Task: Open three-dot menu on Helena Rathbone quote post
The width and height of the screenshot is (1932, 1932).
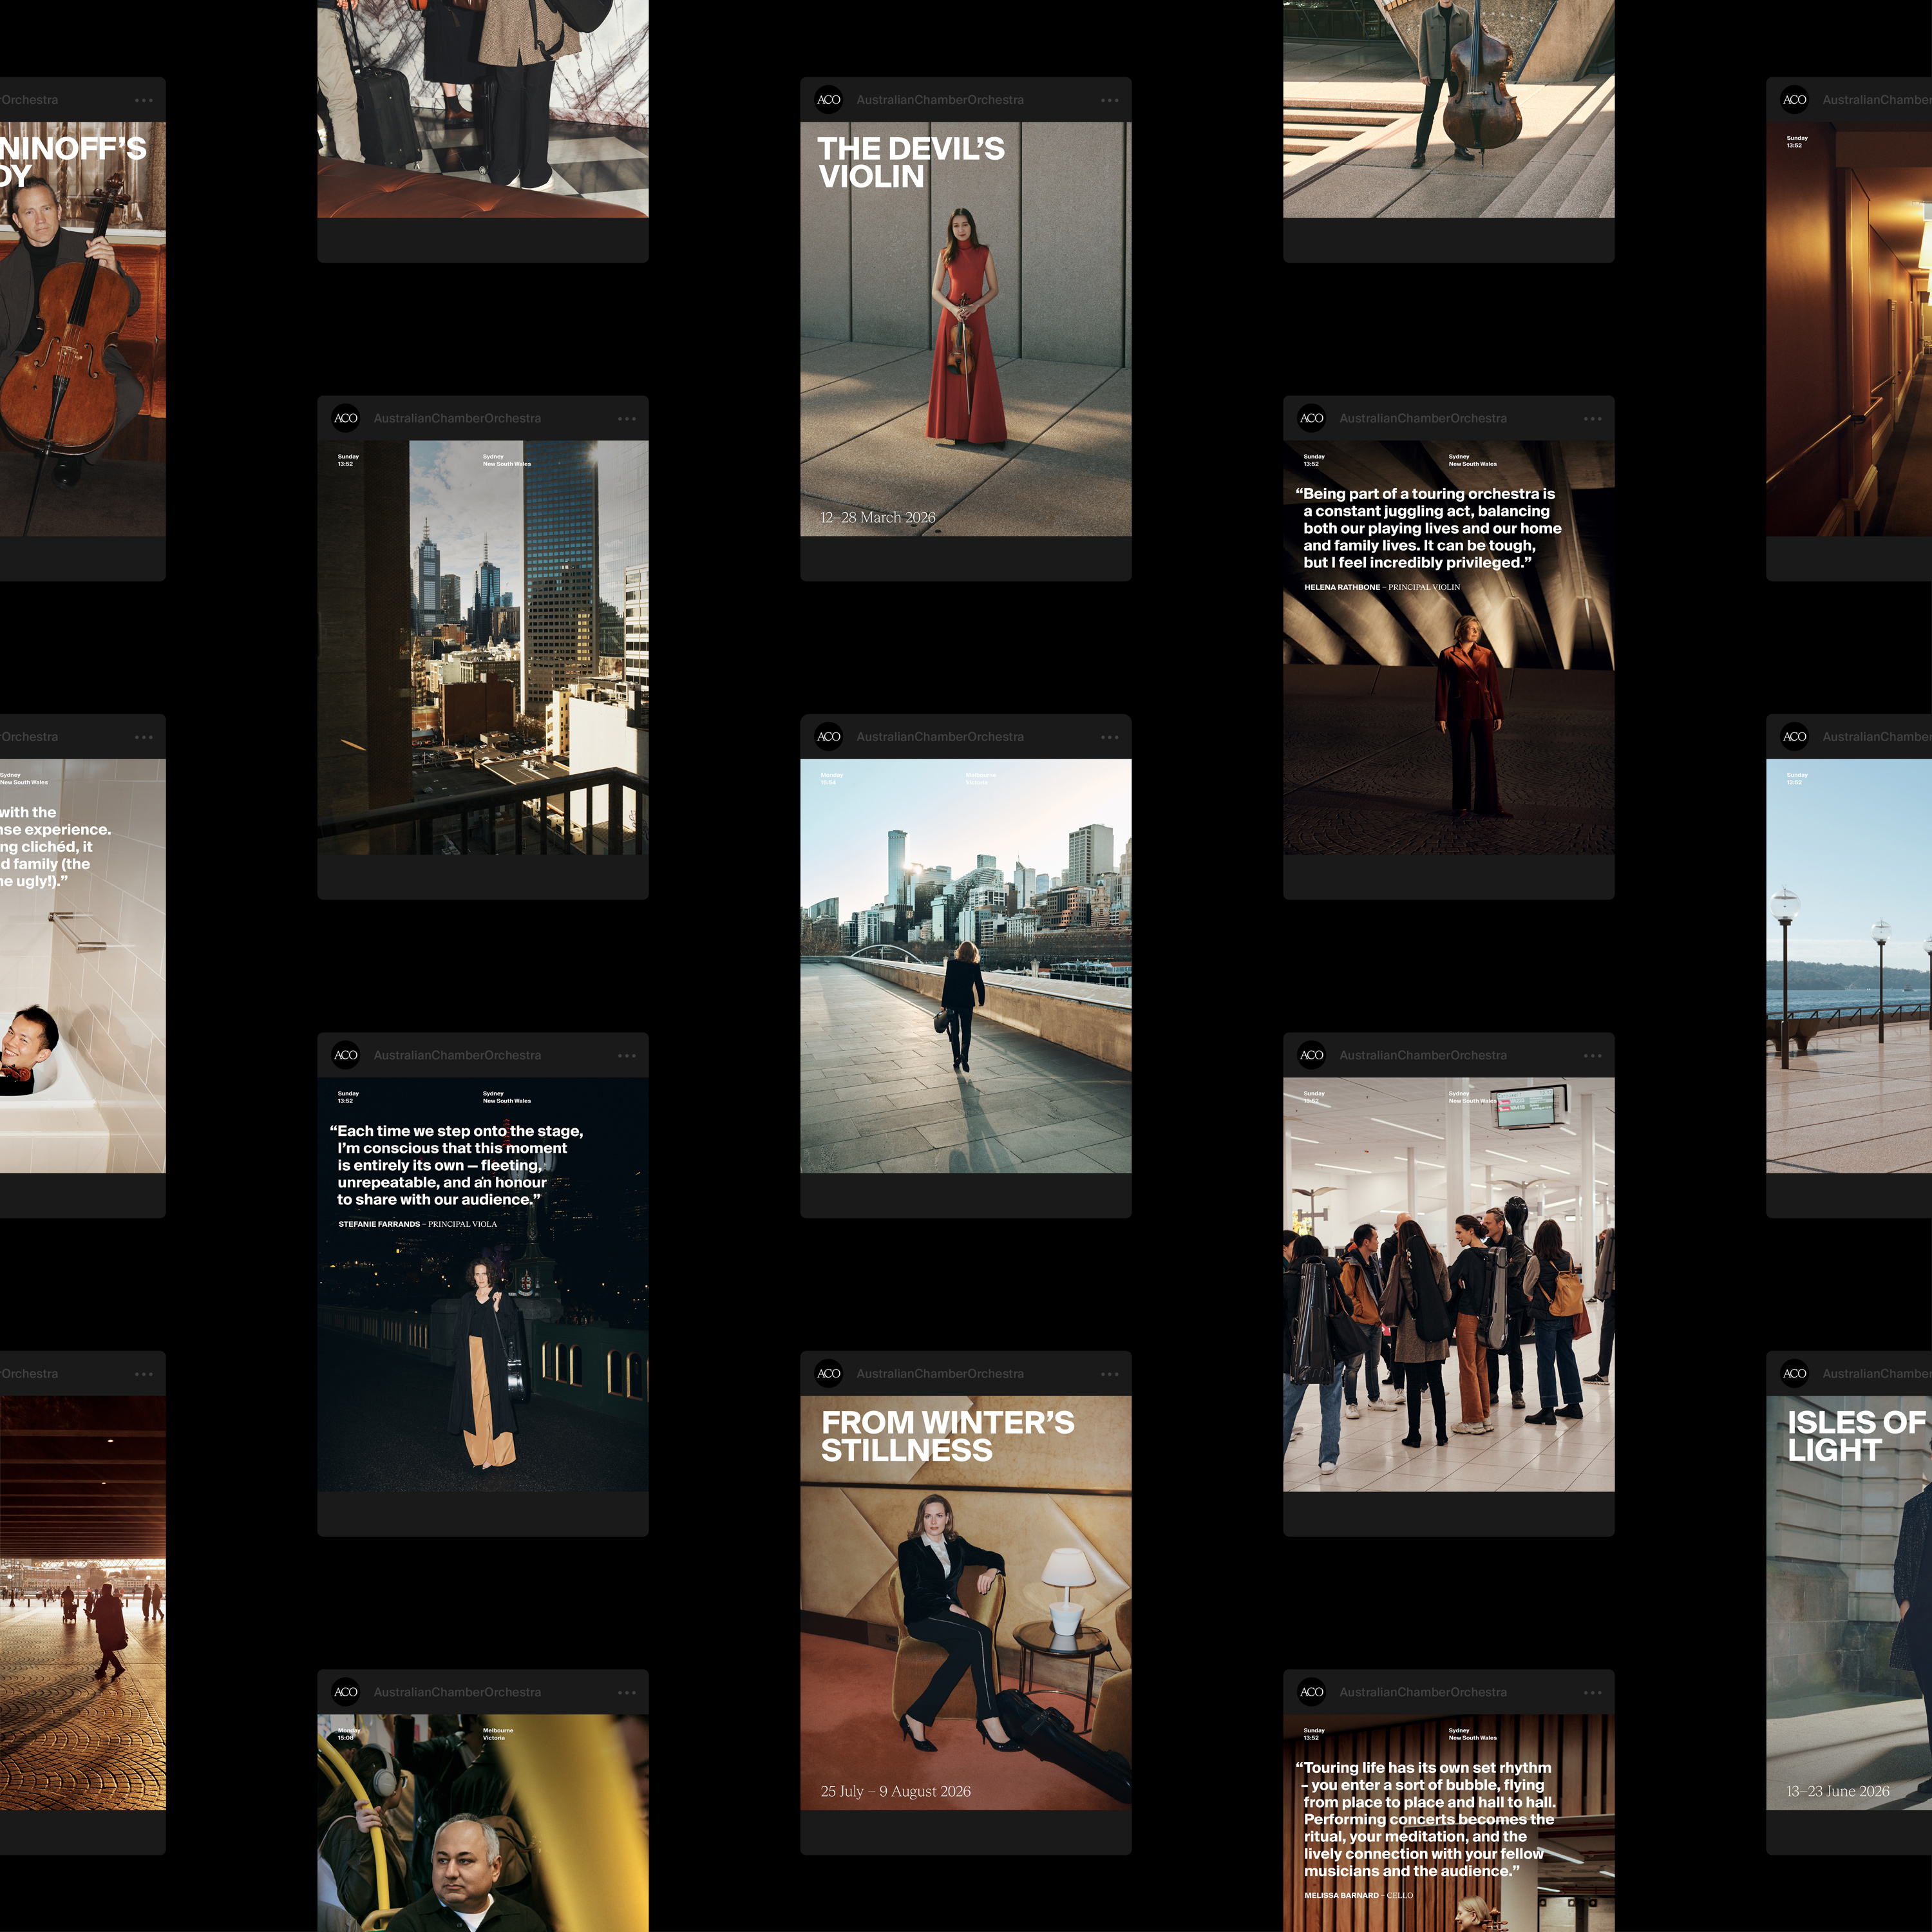Action: tap(1592, 418)
